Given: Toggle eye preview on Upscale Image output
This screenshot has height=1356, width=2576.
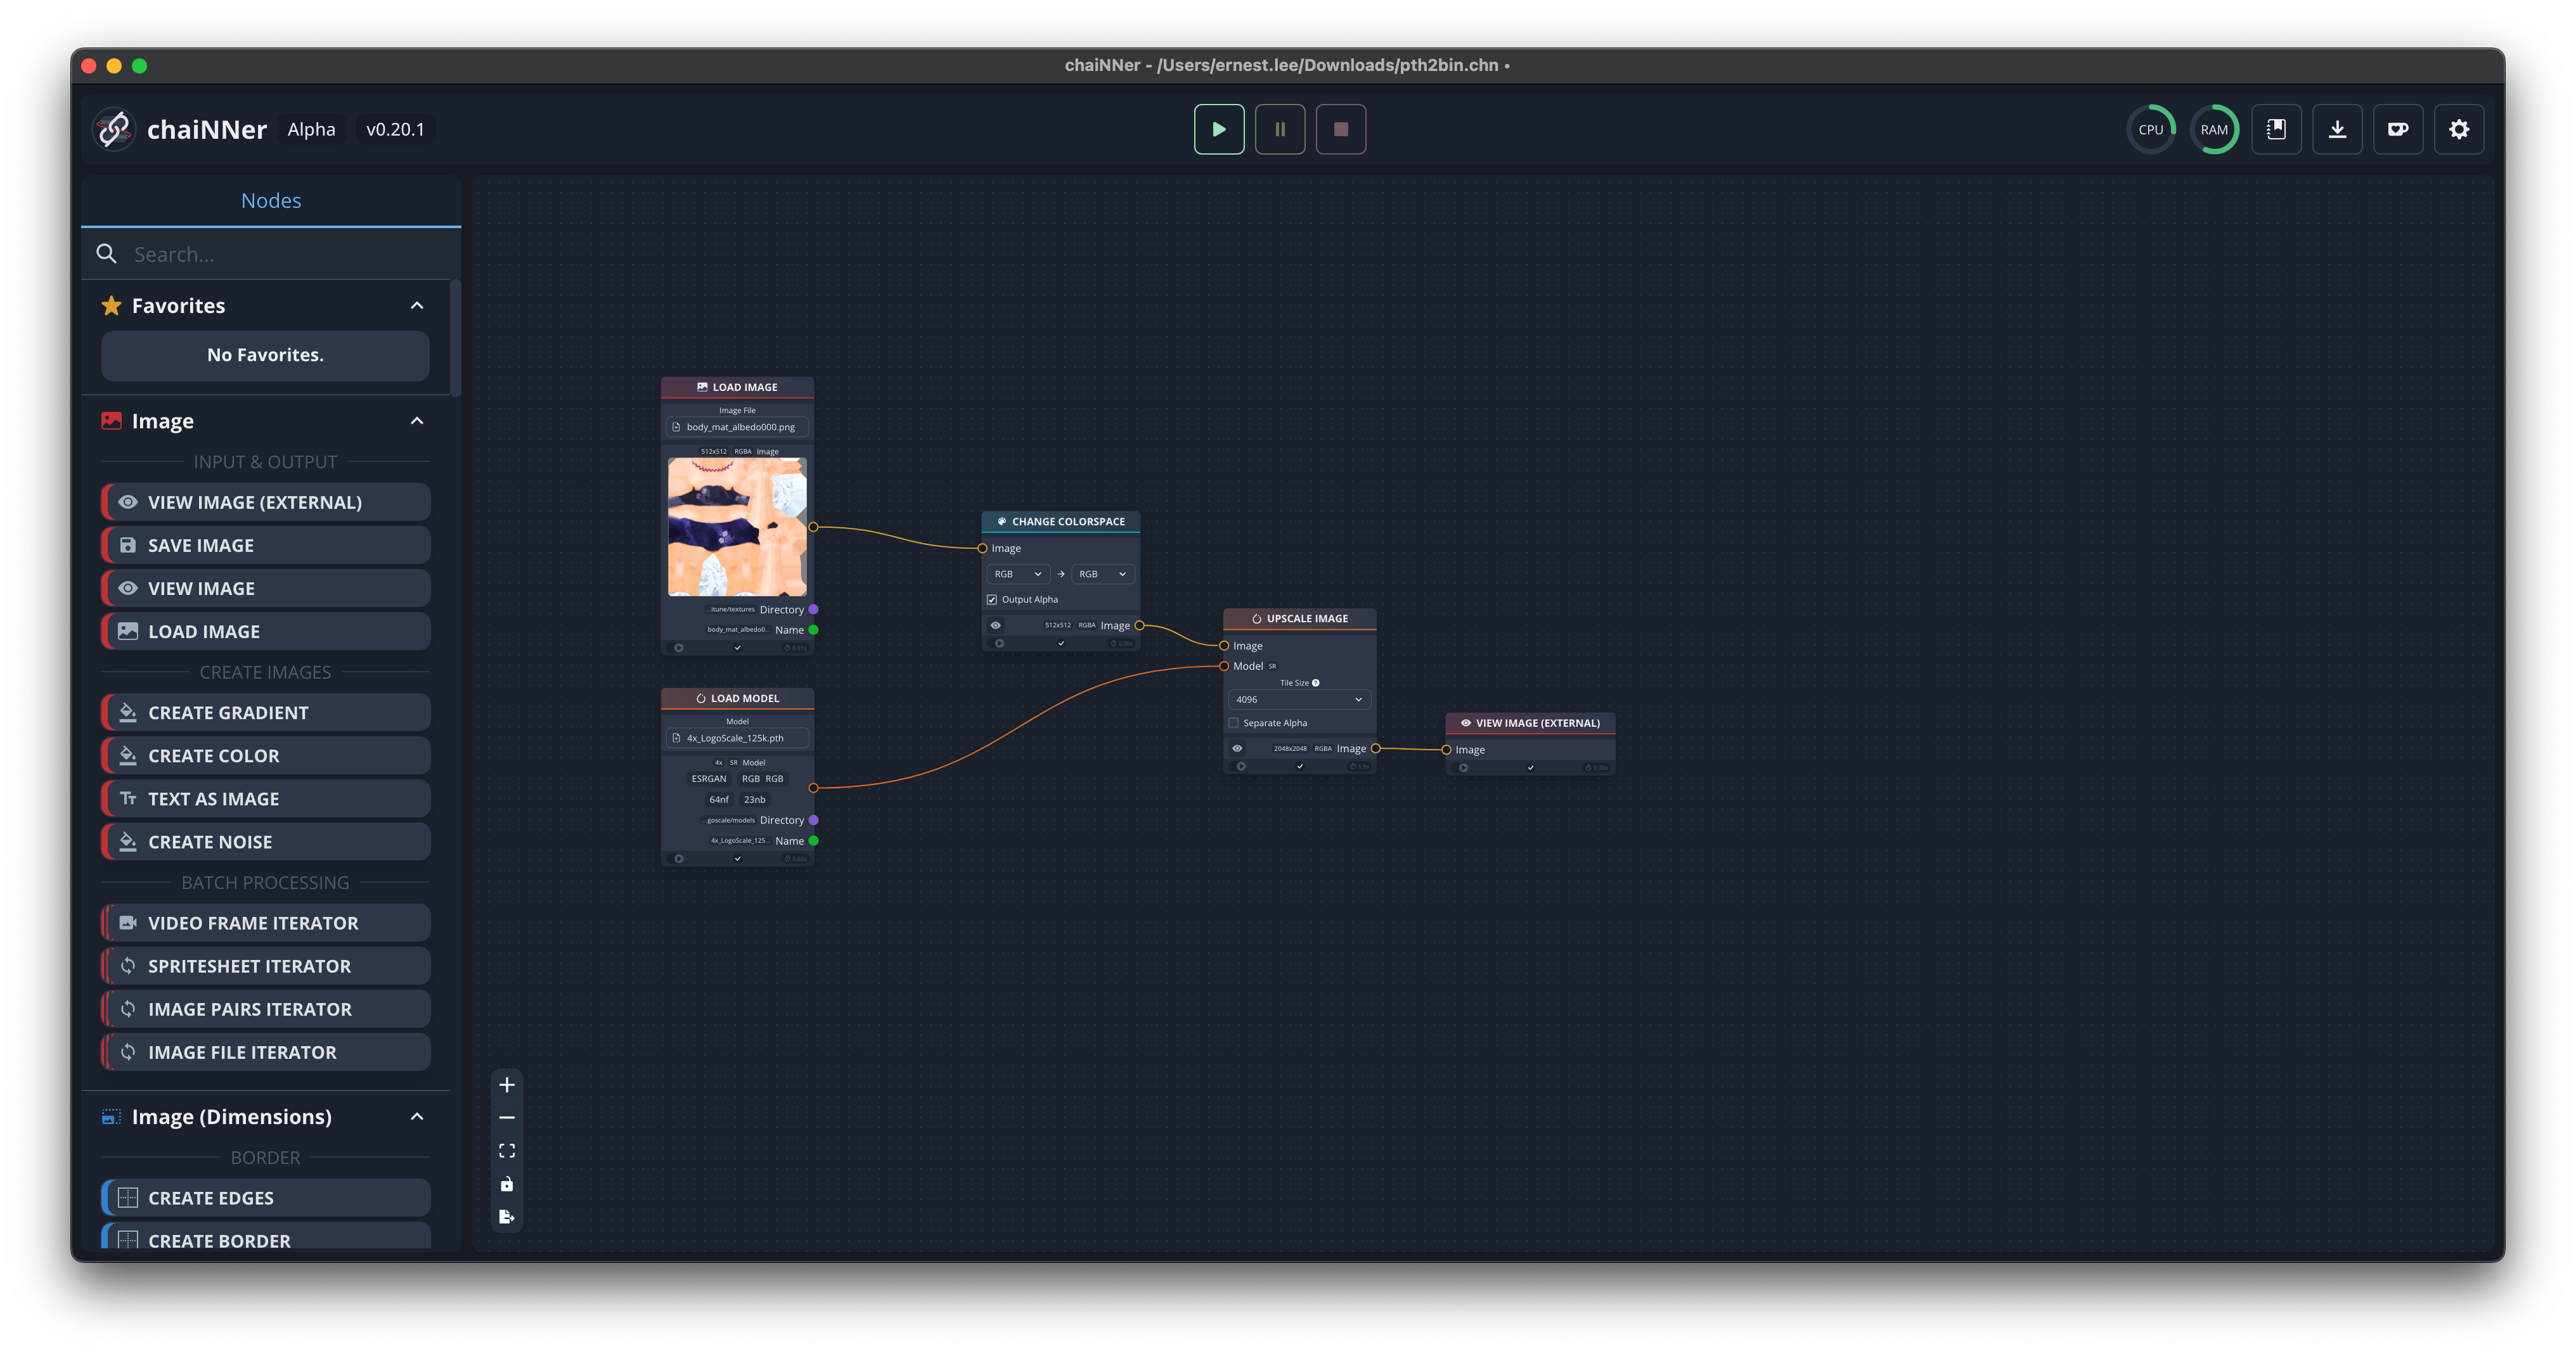Looking at the screenshot, I should 1237,748.
